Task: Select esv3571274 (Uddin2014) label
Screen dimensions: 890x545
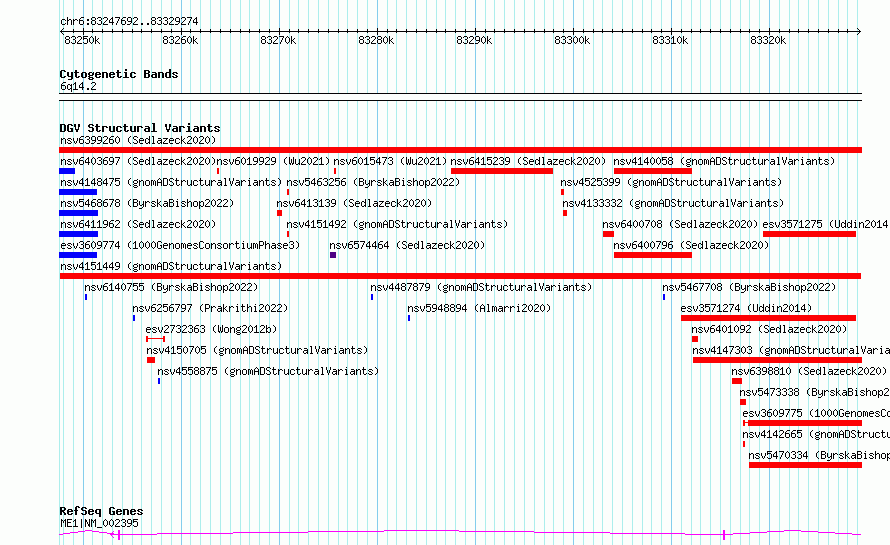Action: click(x=746, y=308)
